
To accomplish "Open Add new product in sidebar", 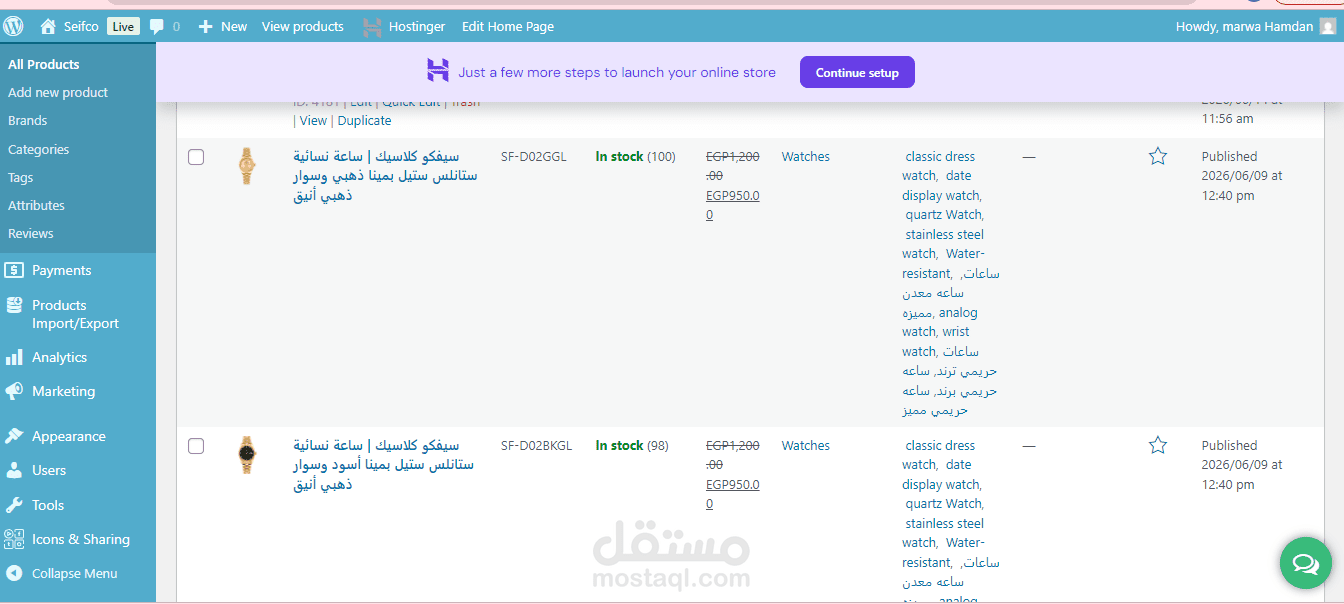I will point(58,92).
